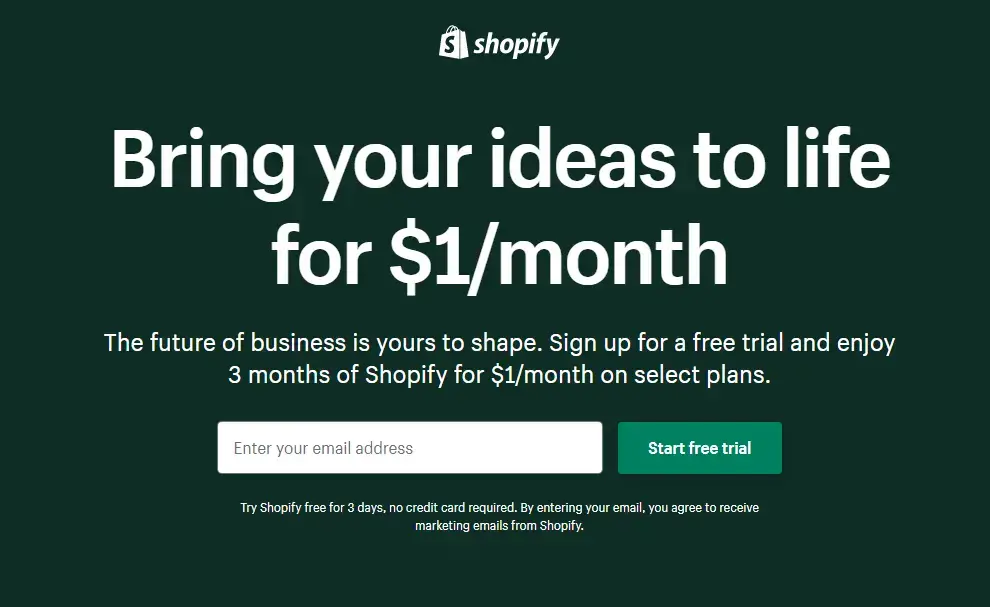Click the word 'life' in the headline
This screenshot has width=990, height=607.
(x=837, y=158)
